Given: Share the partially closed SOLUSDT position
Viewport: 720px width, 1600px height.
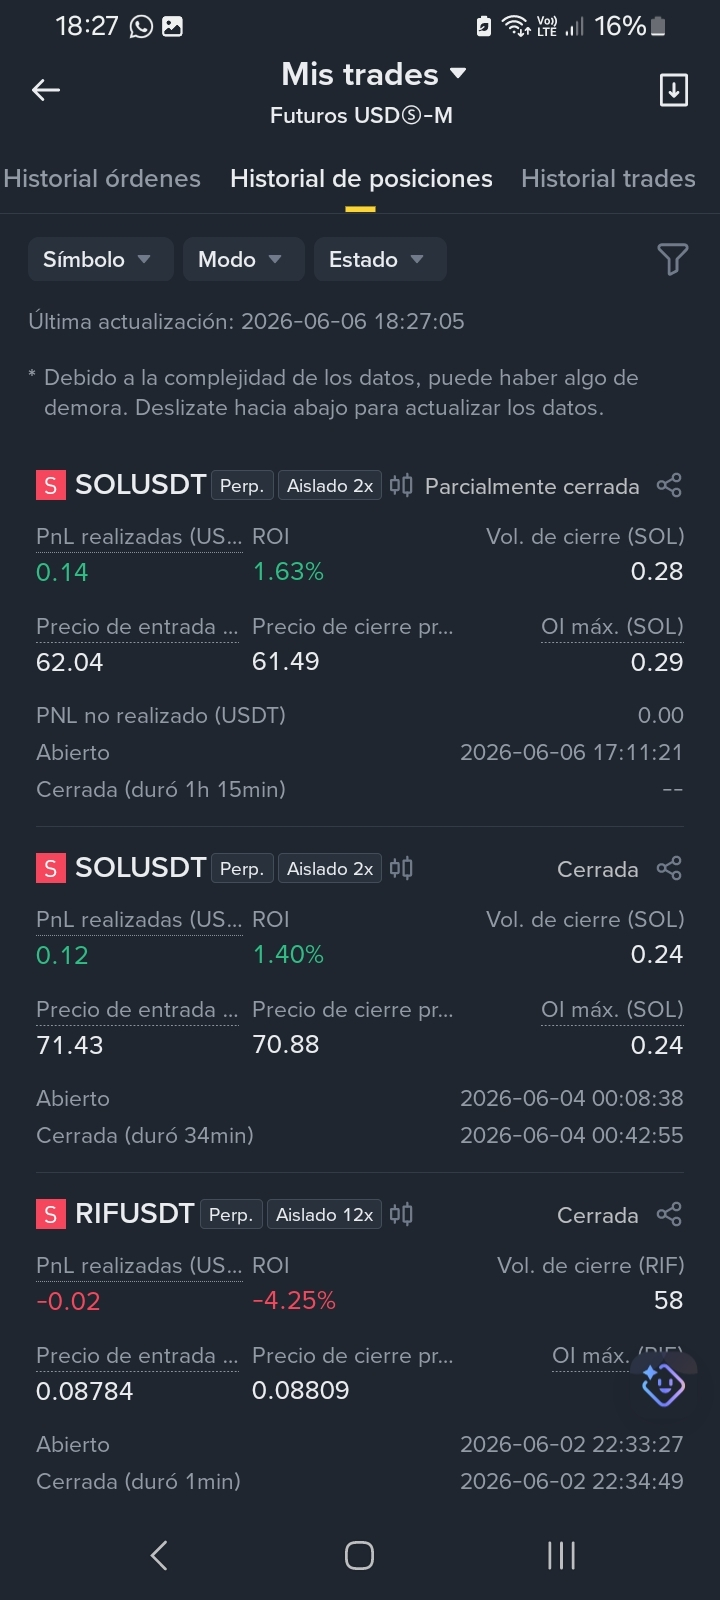Looking at the screenshot, I should pos(669,486).
